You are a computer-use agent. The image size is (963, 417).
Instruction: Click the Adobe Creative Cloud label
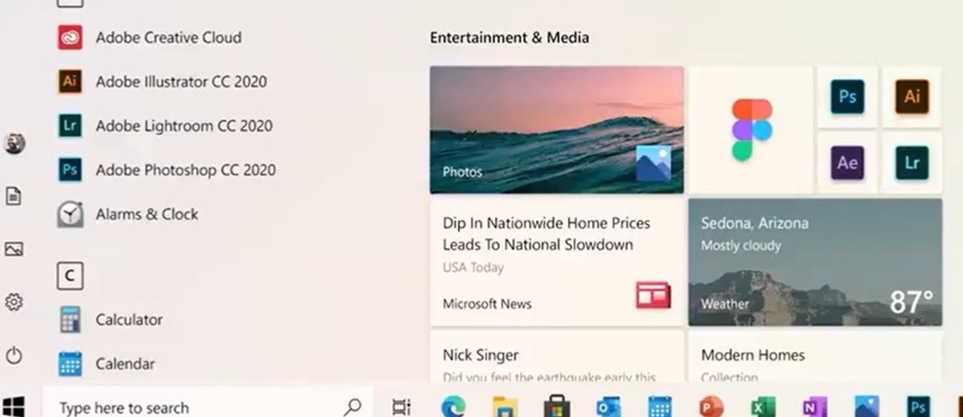click(168, 37)
